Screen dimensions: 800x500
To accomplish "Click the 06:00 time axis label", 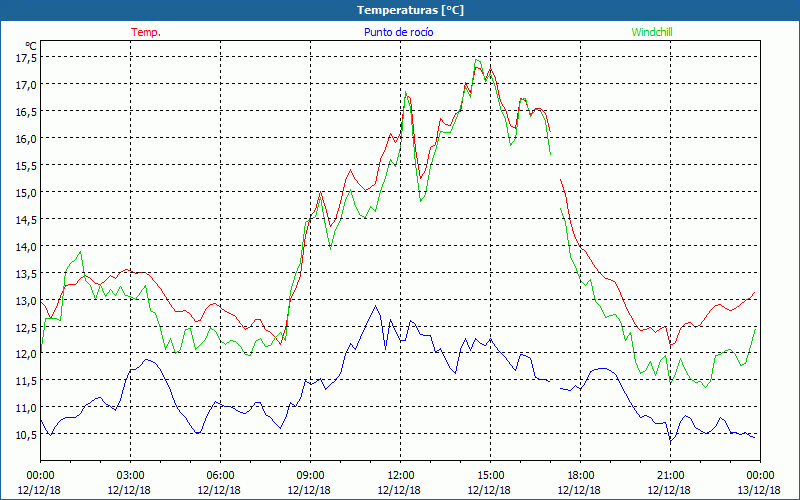I will tap(220, 476).
